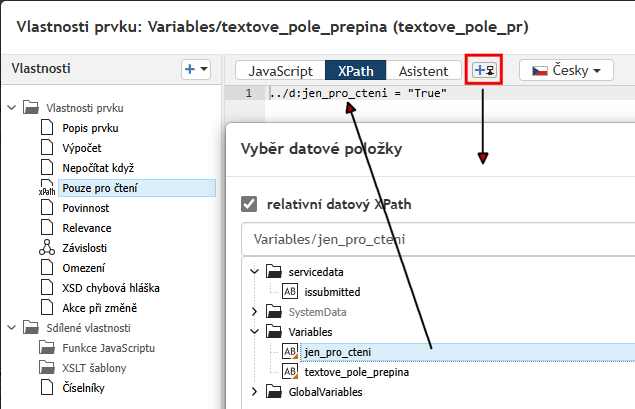Click the Nepočítat když document icon
The image size is (635, 409).
tap(47, 167)
